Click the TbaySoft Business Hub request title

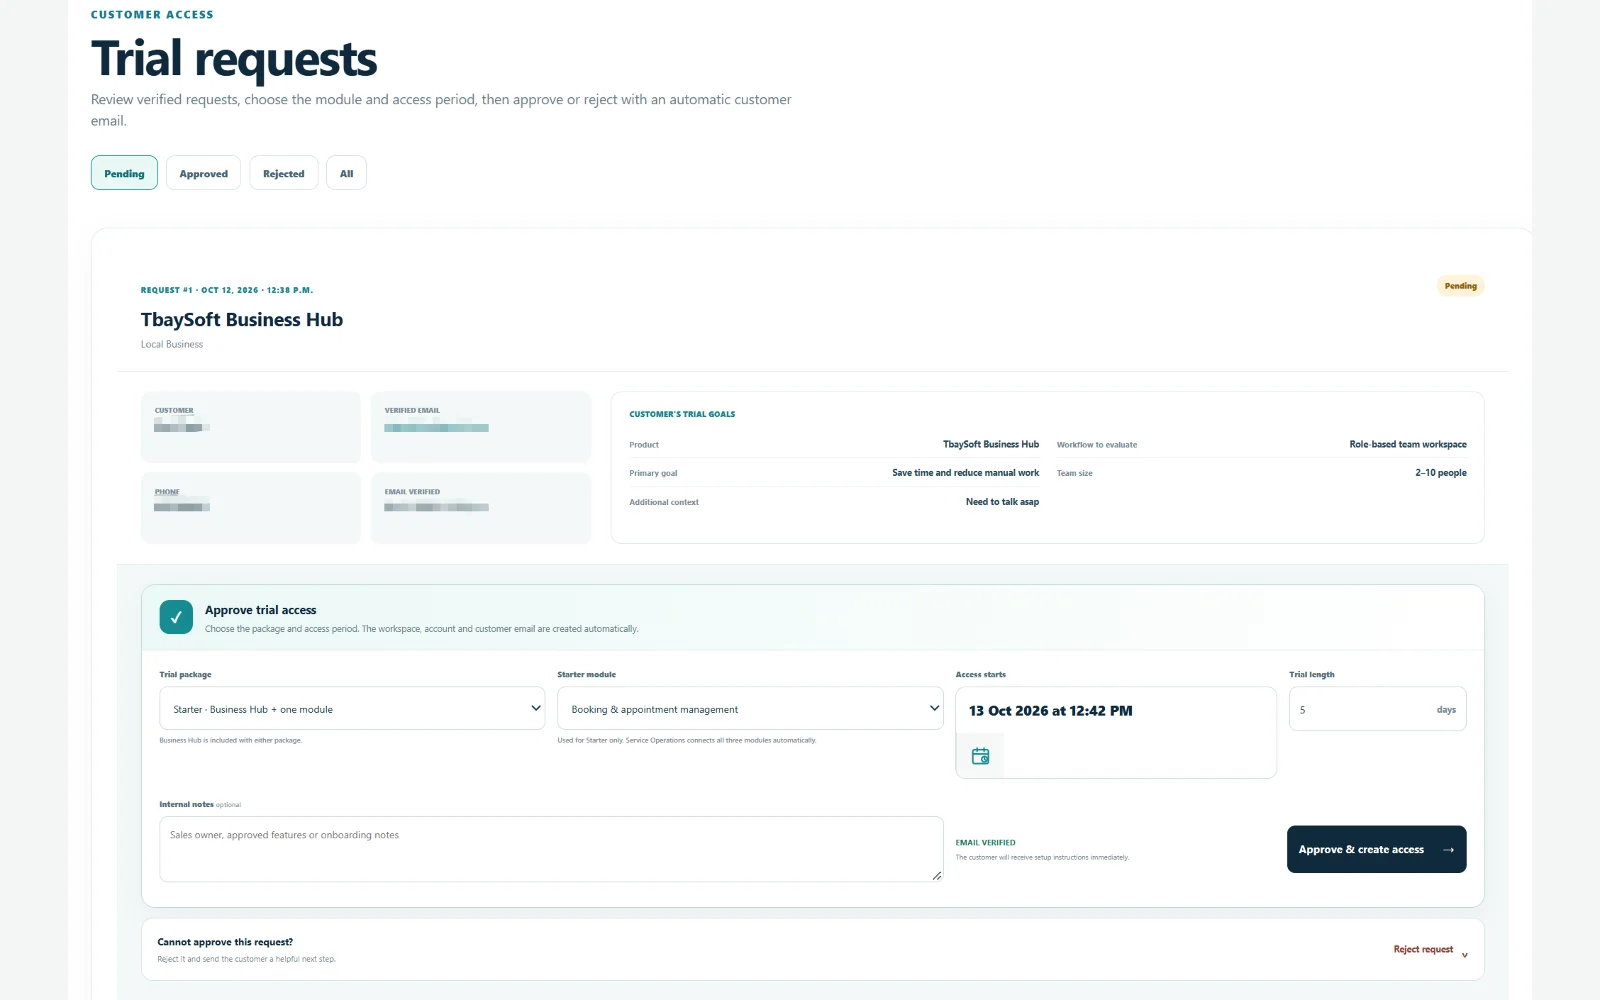(x=242, y=320)
